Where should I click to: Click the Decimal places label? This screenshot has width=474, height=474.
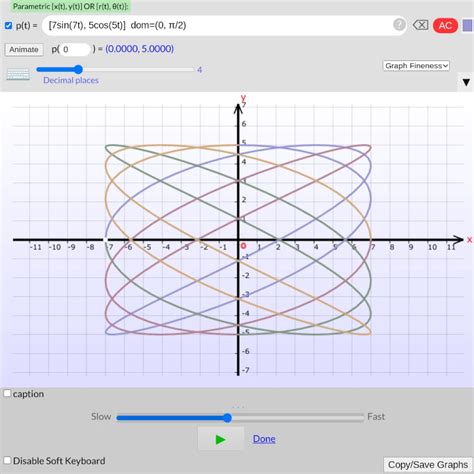tap(71, 80)
